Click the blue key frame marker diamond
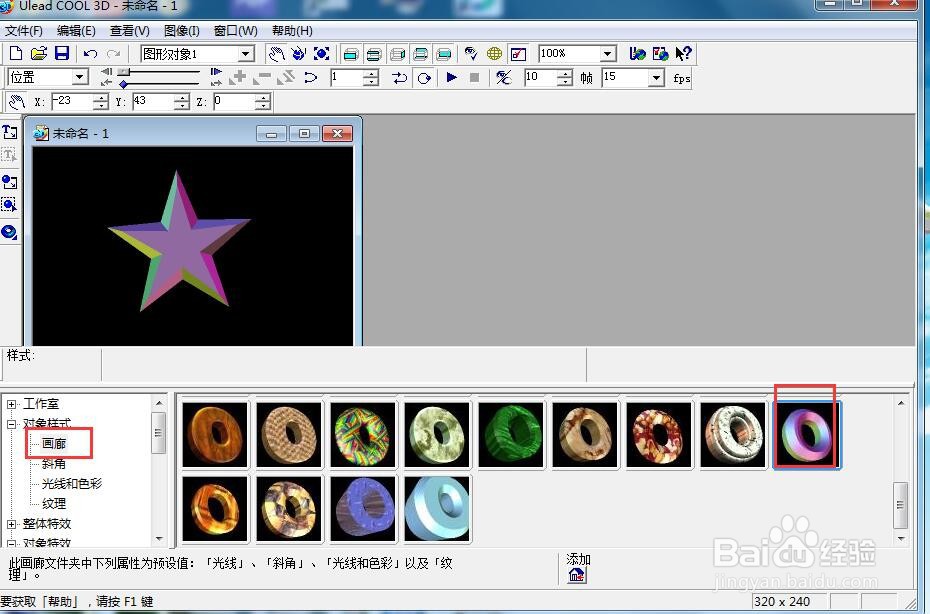This screenshot has width=930, height=614. pyautogui.click(x=123, y=84)
